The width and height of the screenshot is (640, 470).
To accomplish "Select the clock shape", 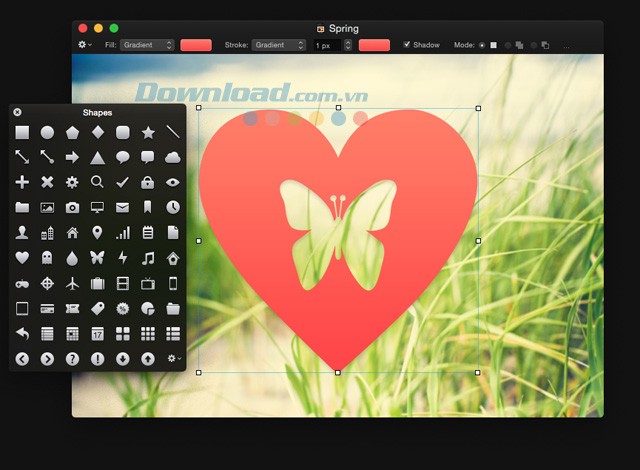I will pos(173,208).
